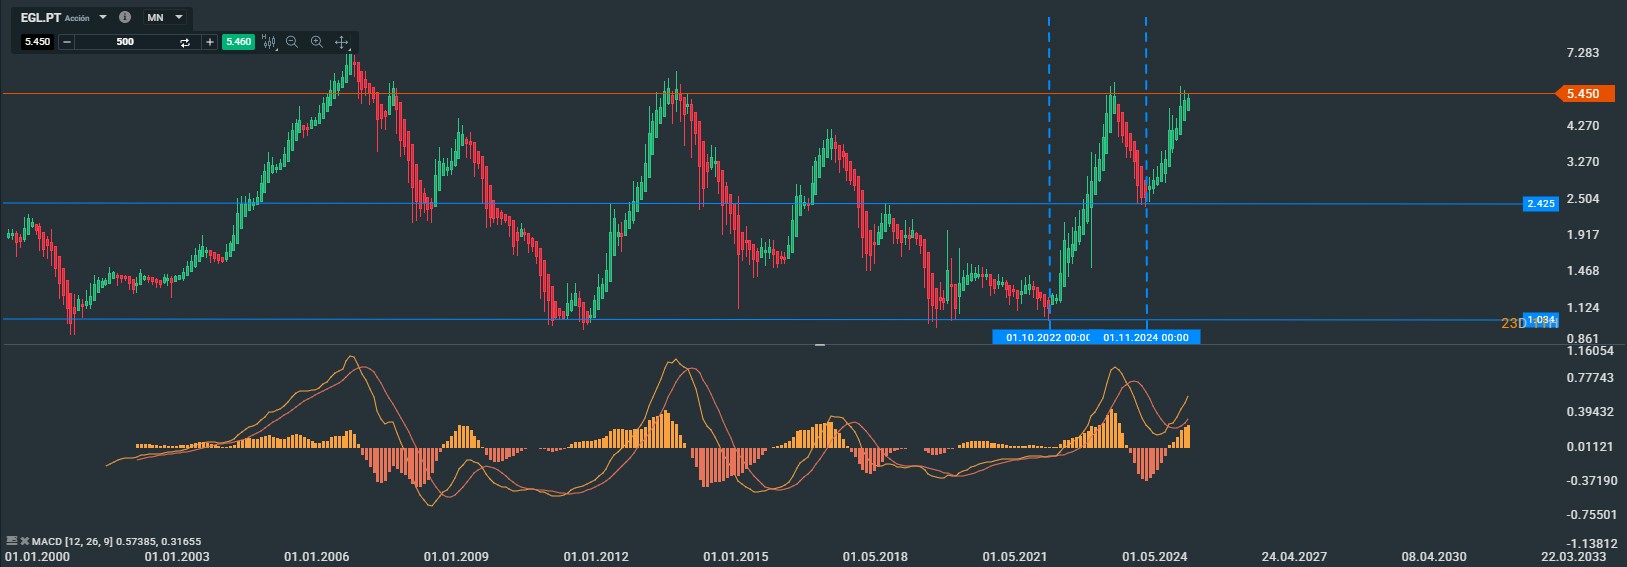Click the 01.01.2000 date axis label
Image resolution: width=1627 pixels, height=567 pixels.
pos(38,557)
